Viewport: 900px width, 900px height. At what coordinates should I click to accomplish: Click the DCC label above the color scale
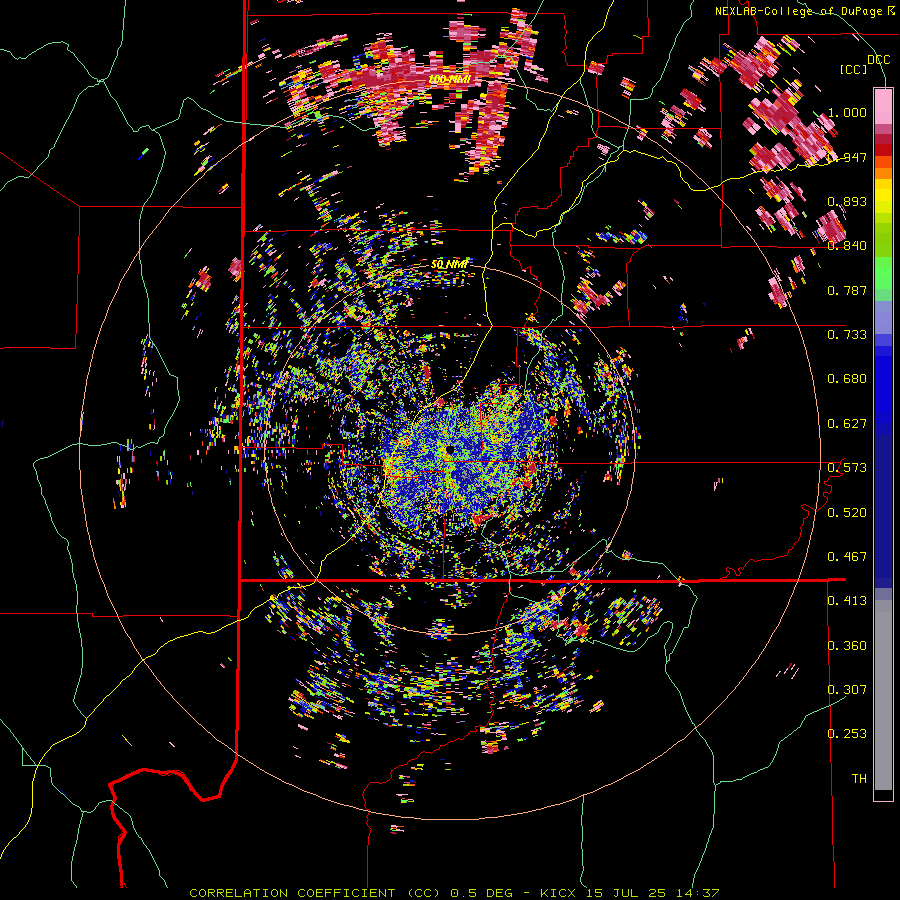coord(878,60)
